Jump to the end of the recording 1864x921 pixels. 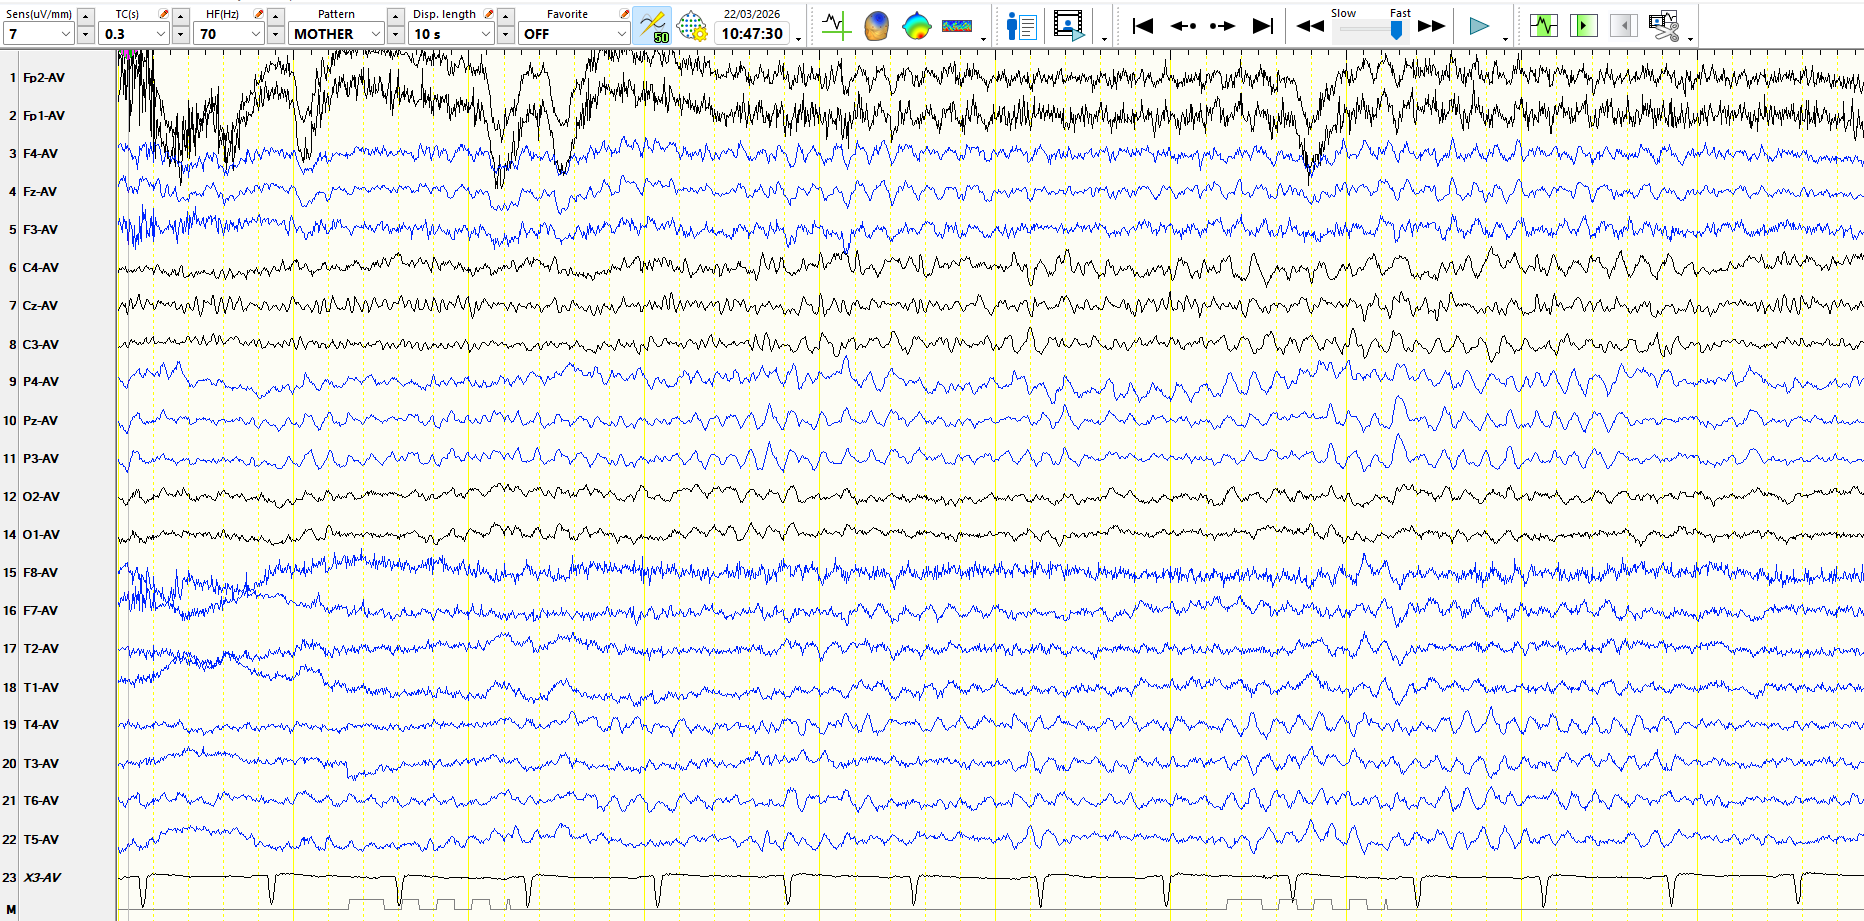point(1263,26)
